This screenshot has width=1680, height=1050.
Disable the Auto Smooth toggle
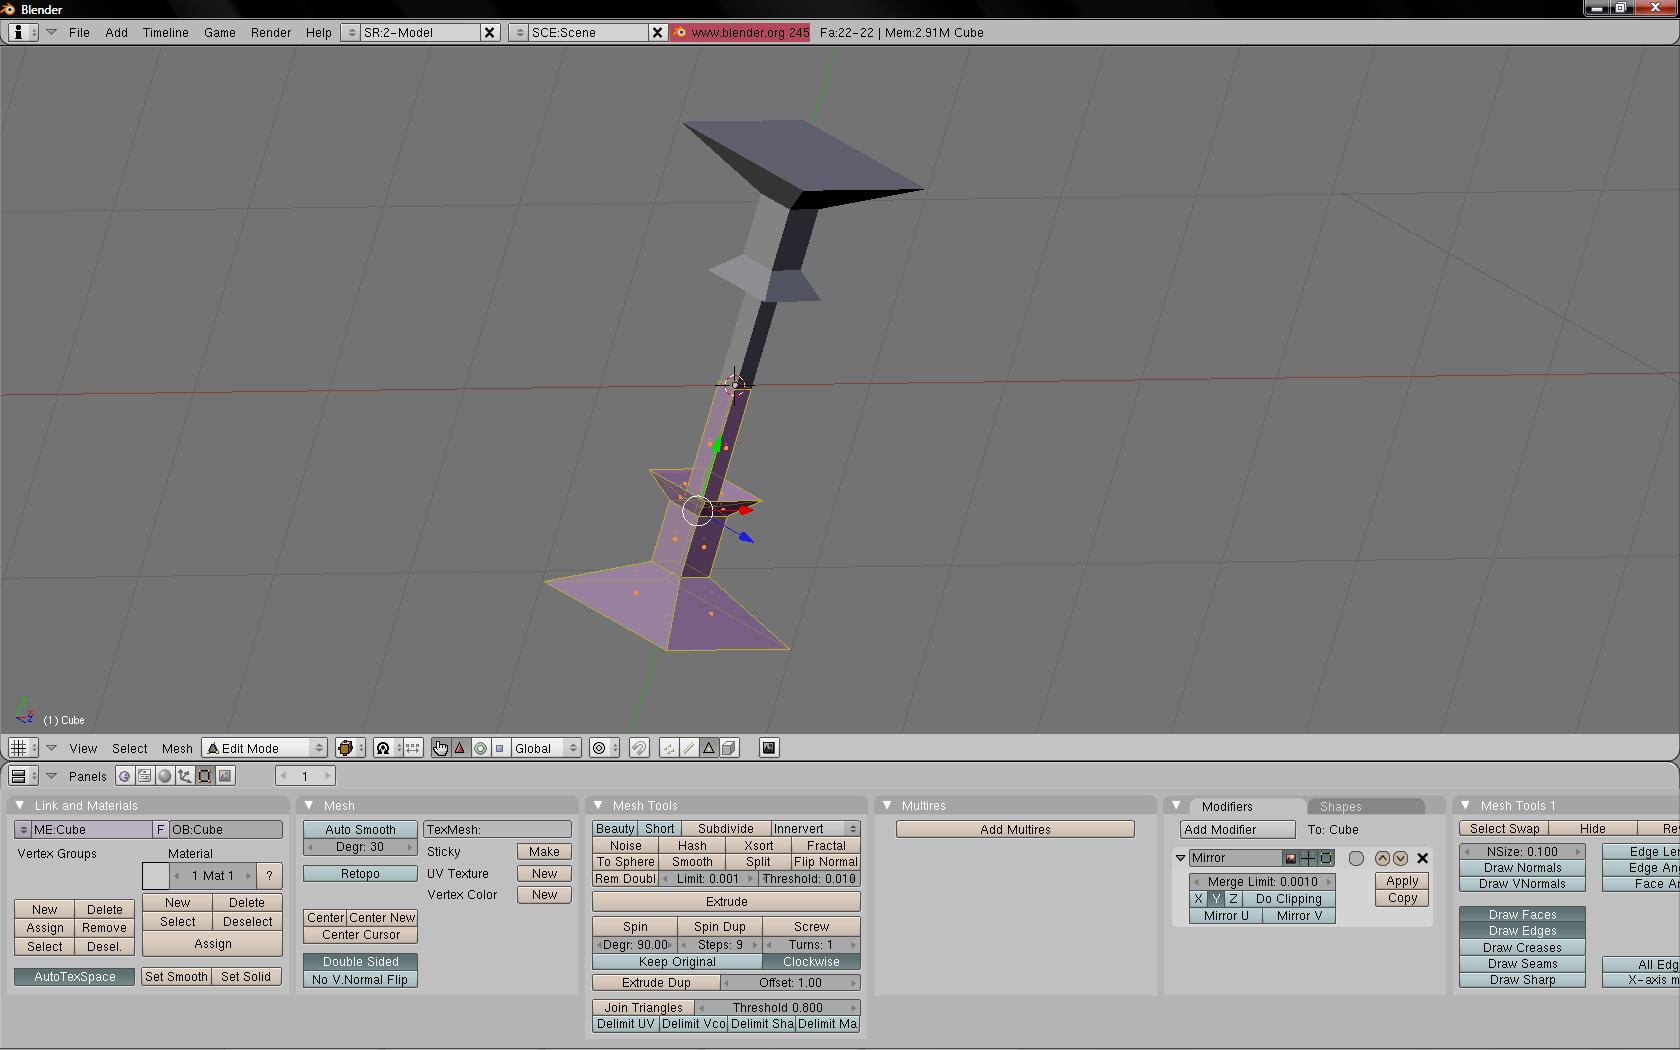360,829
